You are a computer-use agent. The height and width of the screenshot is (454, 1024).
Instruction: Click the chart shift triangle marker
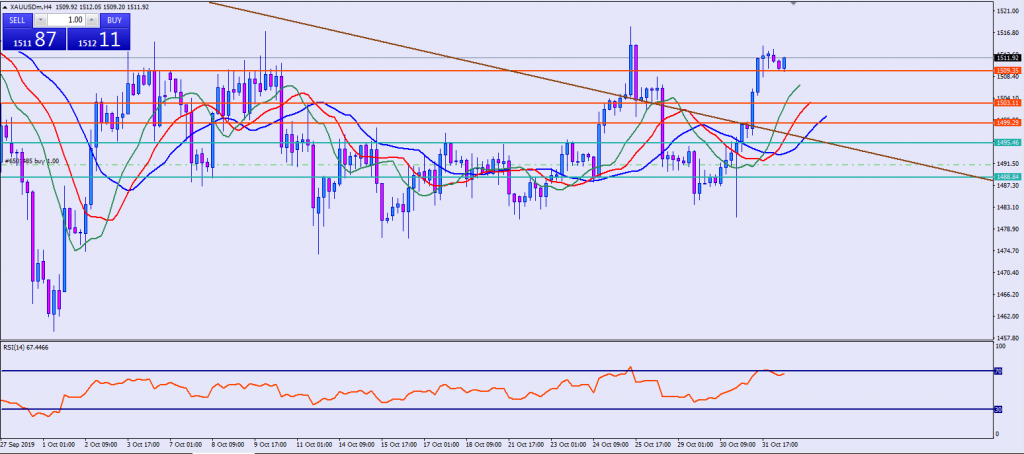point(794,4)
